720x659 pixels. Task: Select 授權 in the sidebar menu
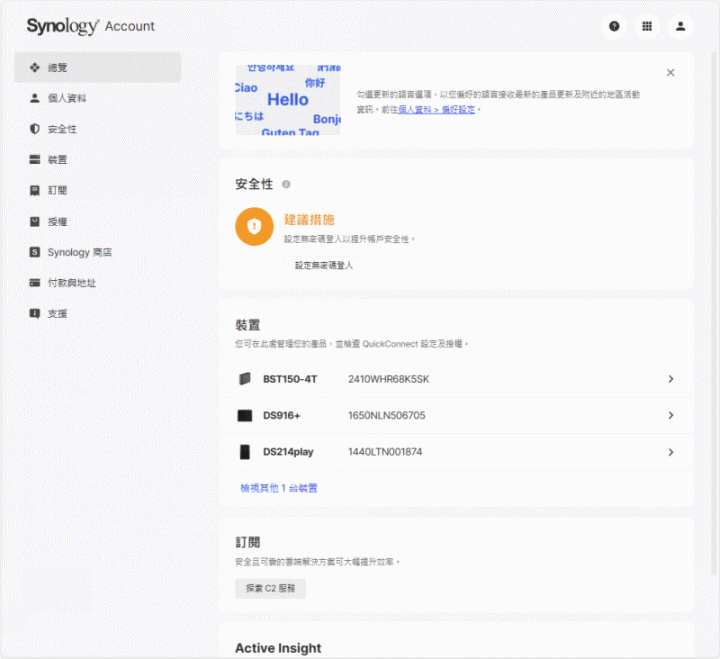click(x=98, y=221)
